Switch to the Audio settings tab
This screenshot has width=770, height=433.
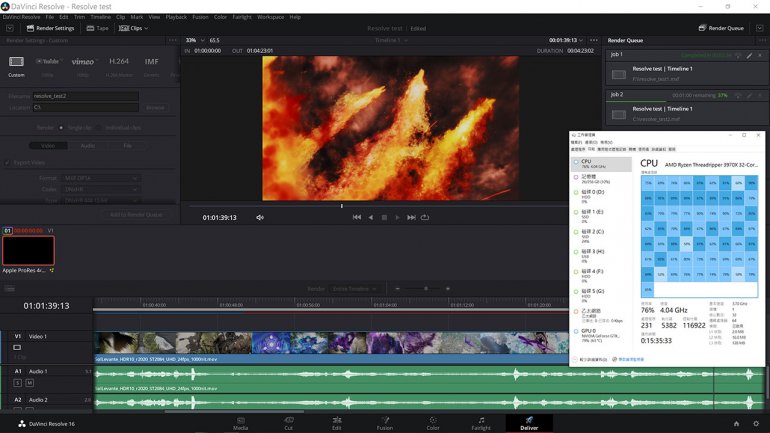(x=88, y=145)
